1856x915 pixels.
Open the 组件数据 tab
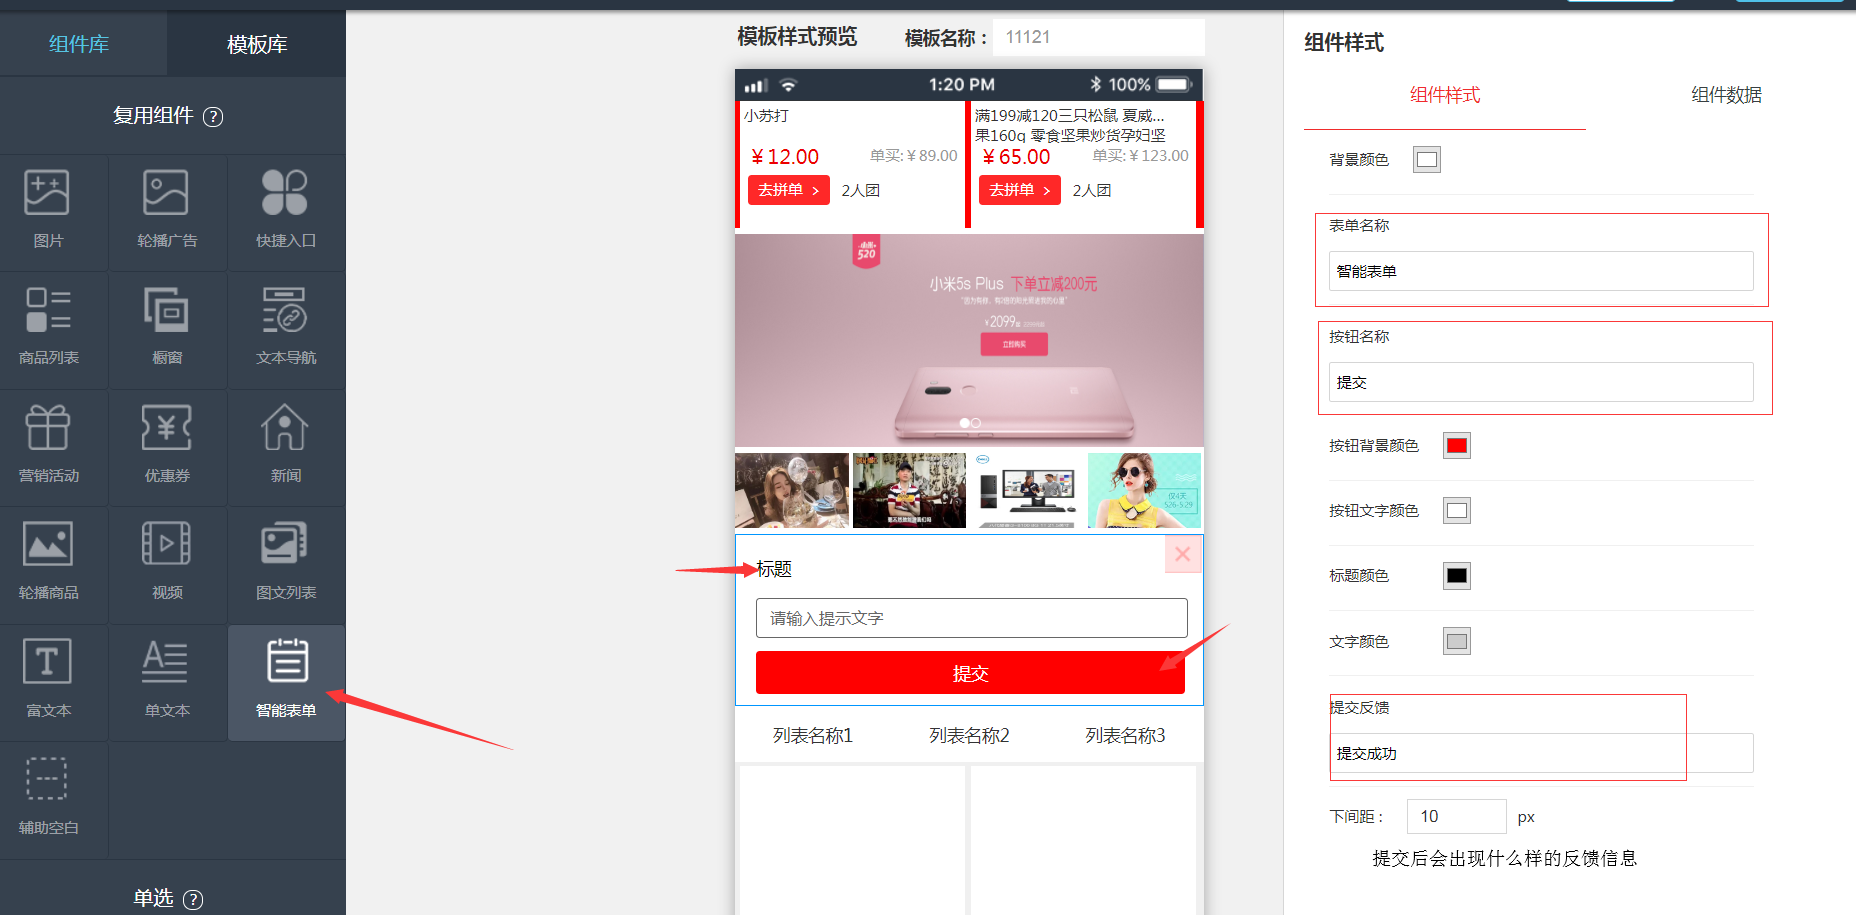pos(1725,95)
